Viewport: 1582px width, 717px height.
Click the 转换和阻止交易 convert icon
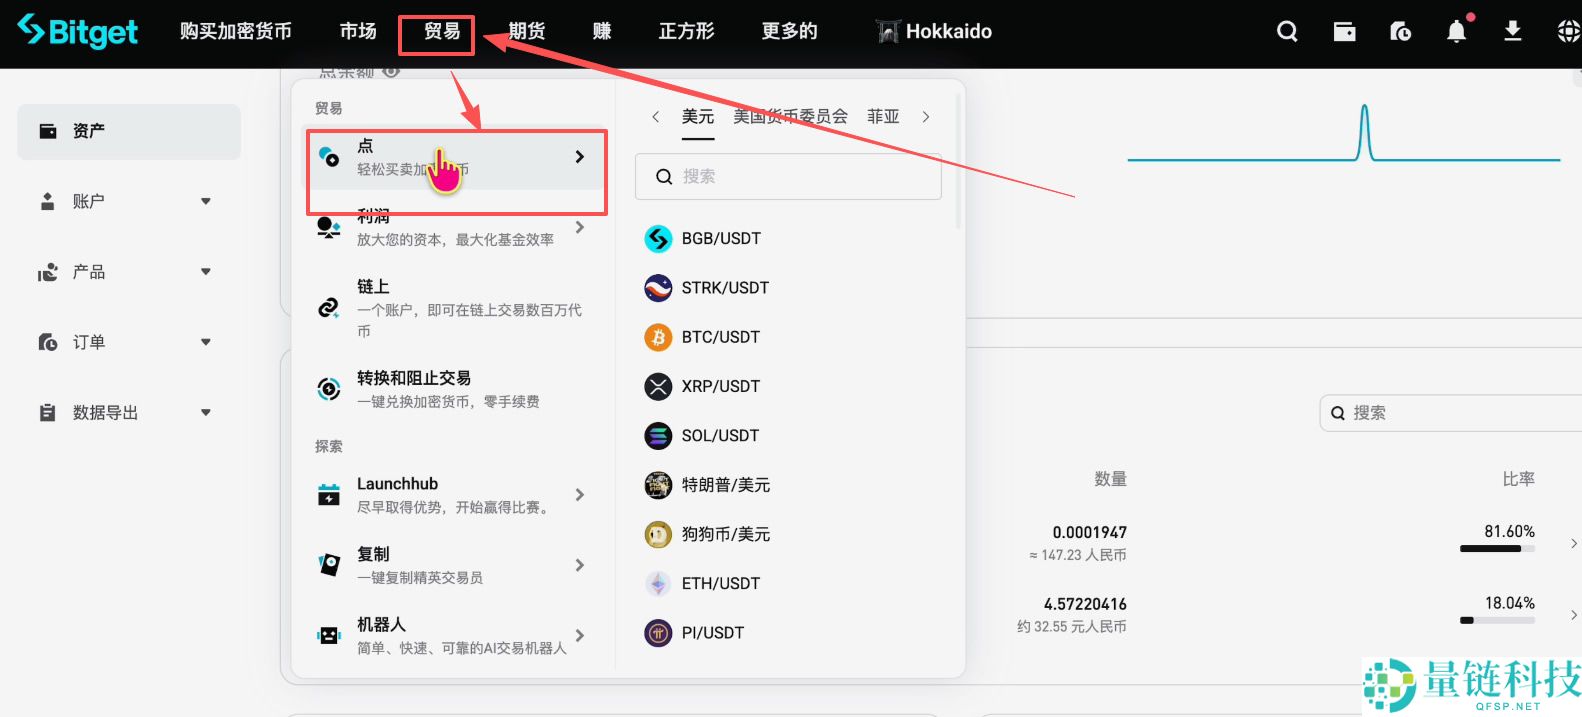tap(329, 389)
